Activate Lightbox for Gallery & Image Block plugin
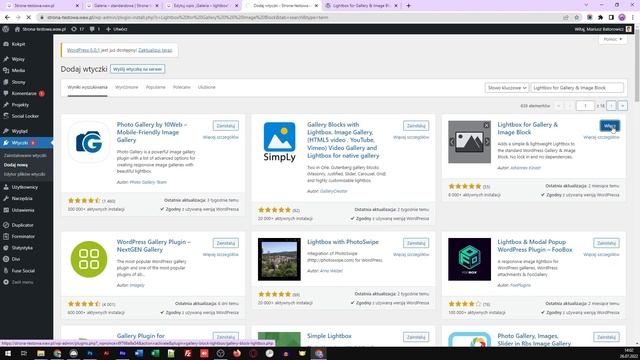The height and width of the screenshot is (360, 640). 610,126
